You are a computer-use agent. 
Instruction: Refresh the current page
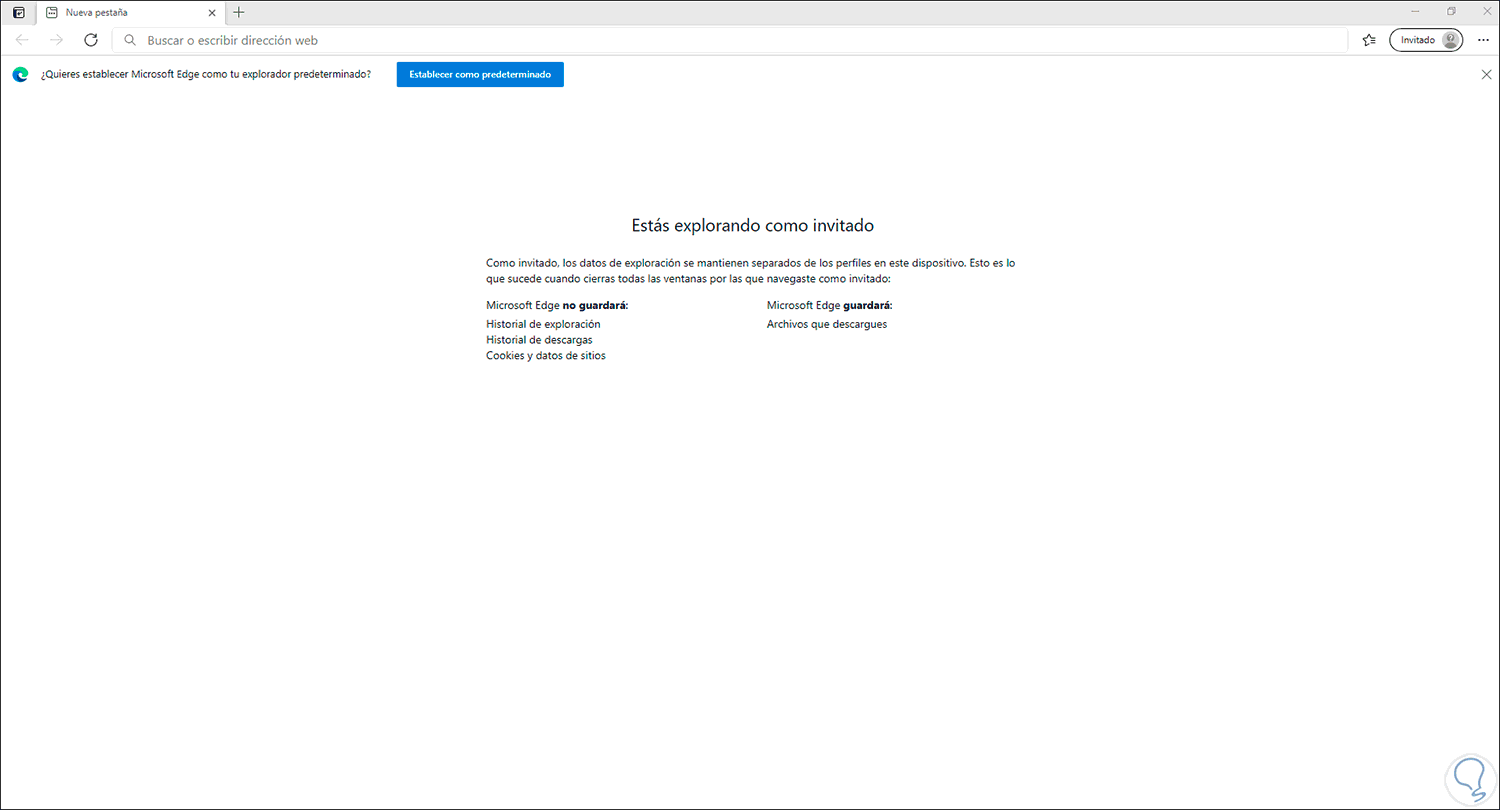pyautogui.click(x=91, y=40)
